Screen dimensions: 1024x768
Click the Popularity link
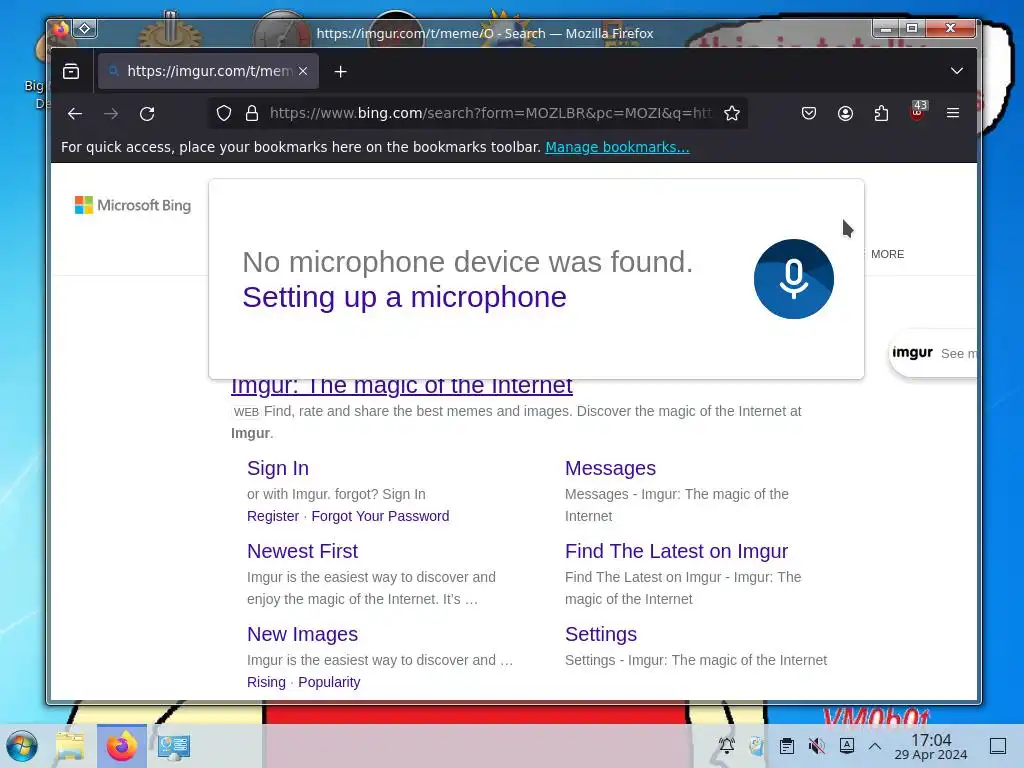329,682
